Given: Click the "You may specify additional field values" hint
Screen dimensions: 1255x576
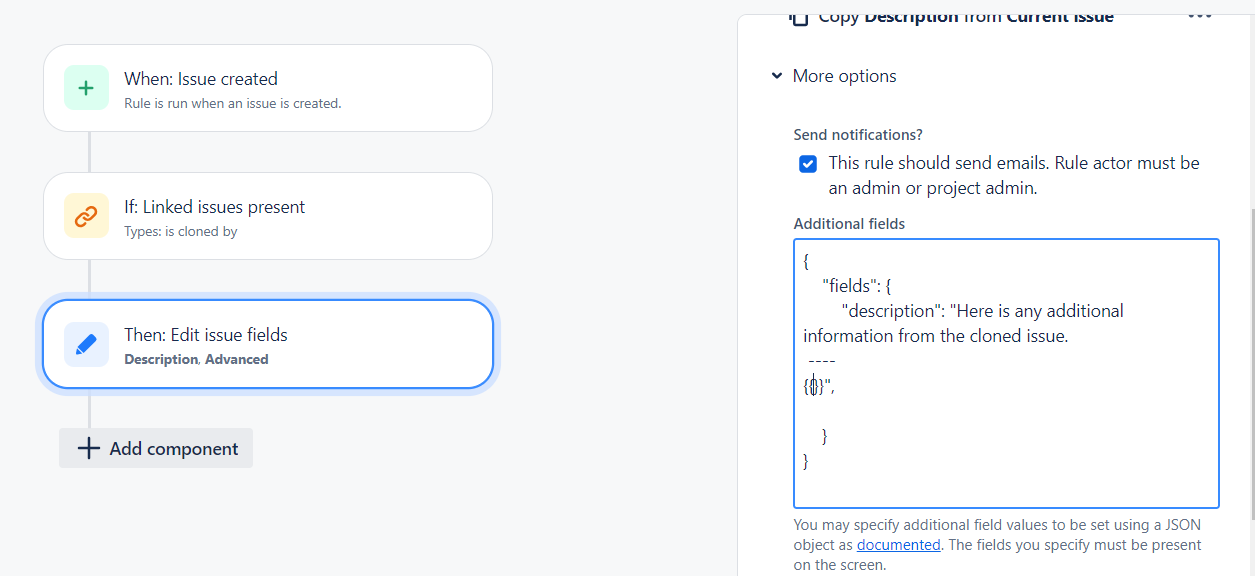Looking at the screenshot, I should pos(998,545).
